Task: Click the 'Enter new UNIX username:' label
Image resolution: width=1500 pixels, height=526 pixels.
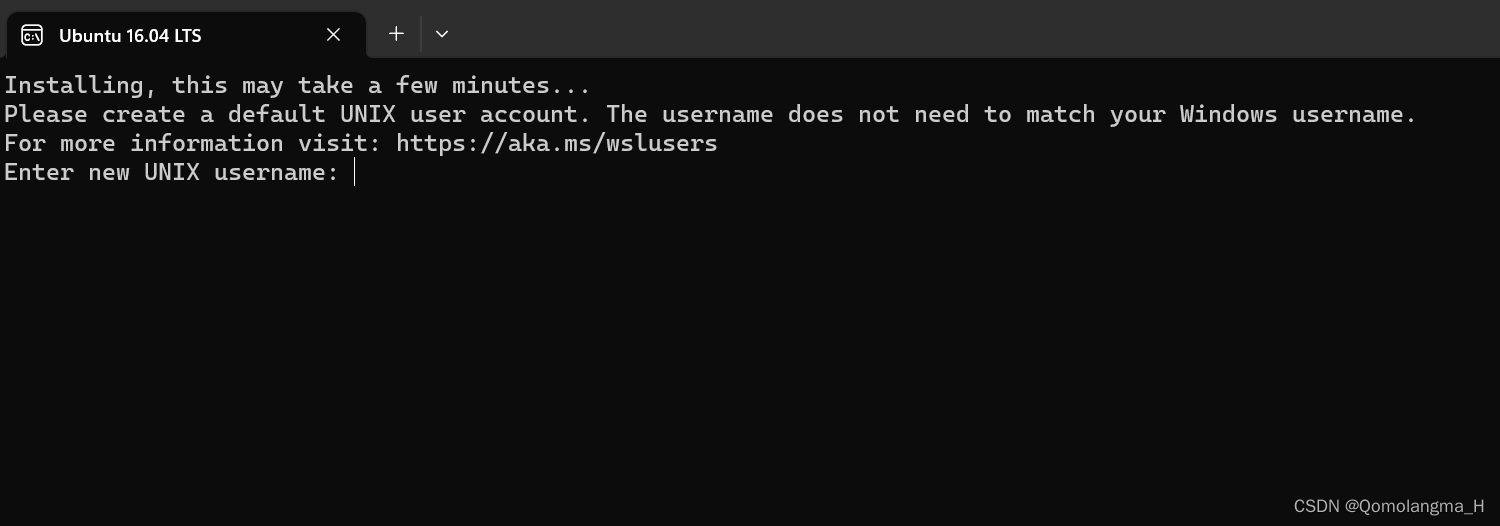Action: (172, 172)
